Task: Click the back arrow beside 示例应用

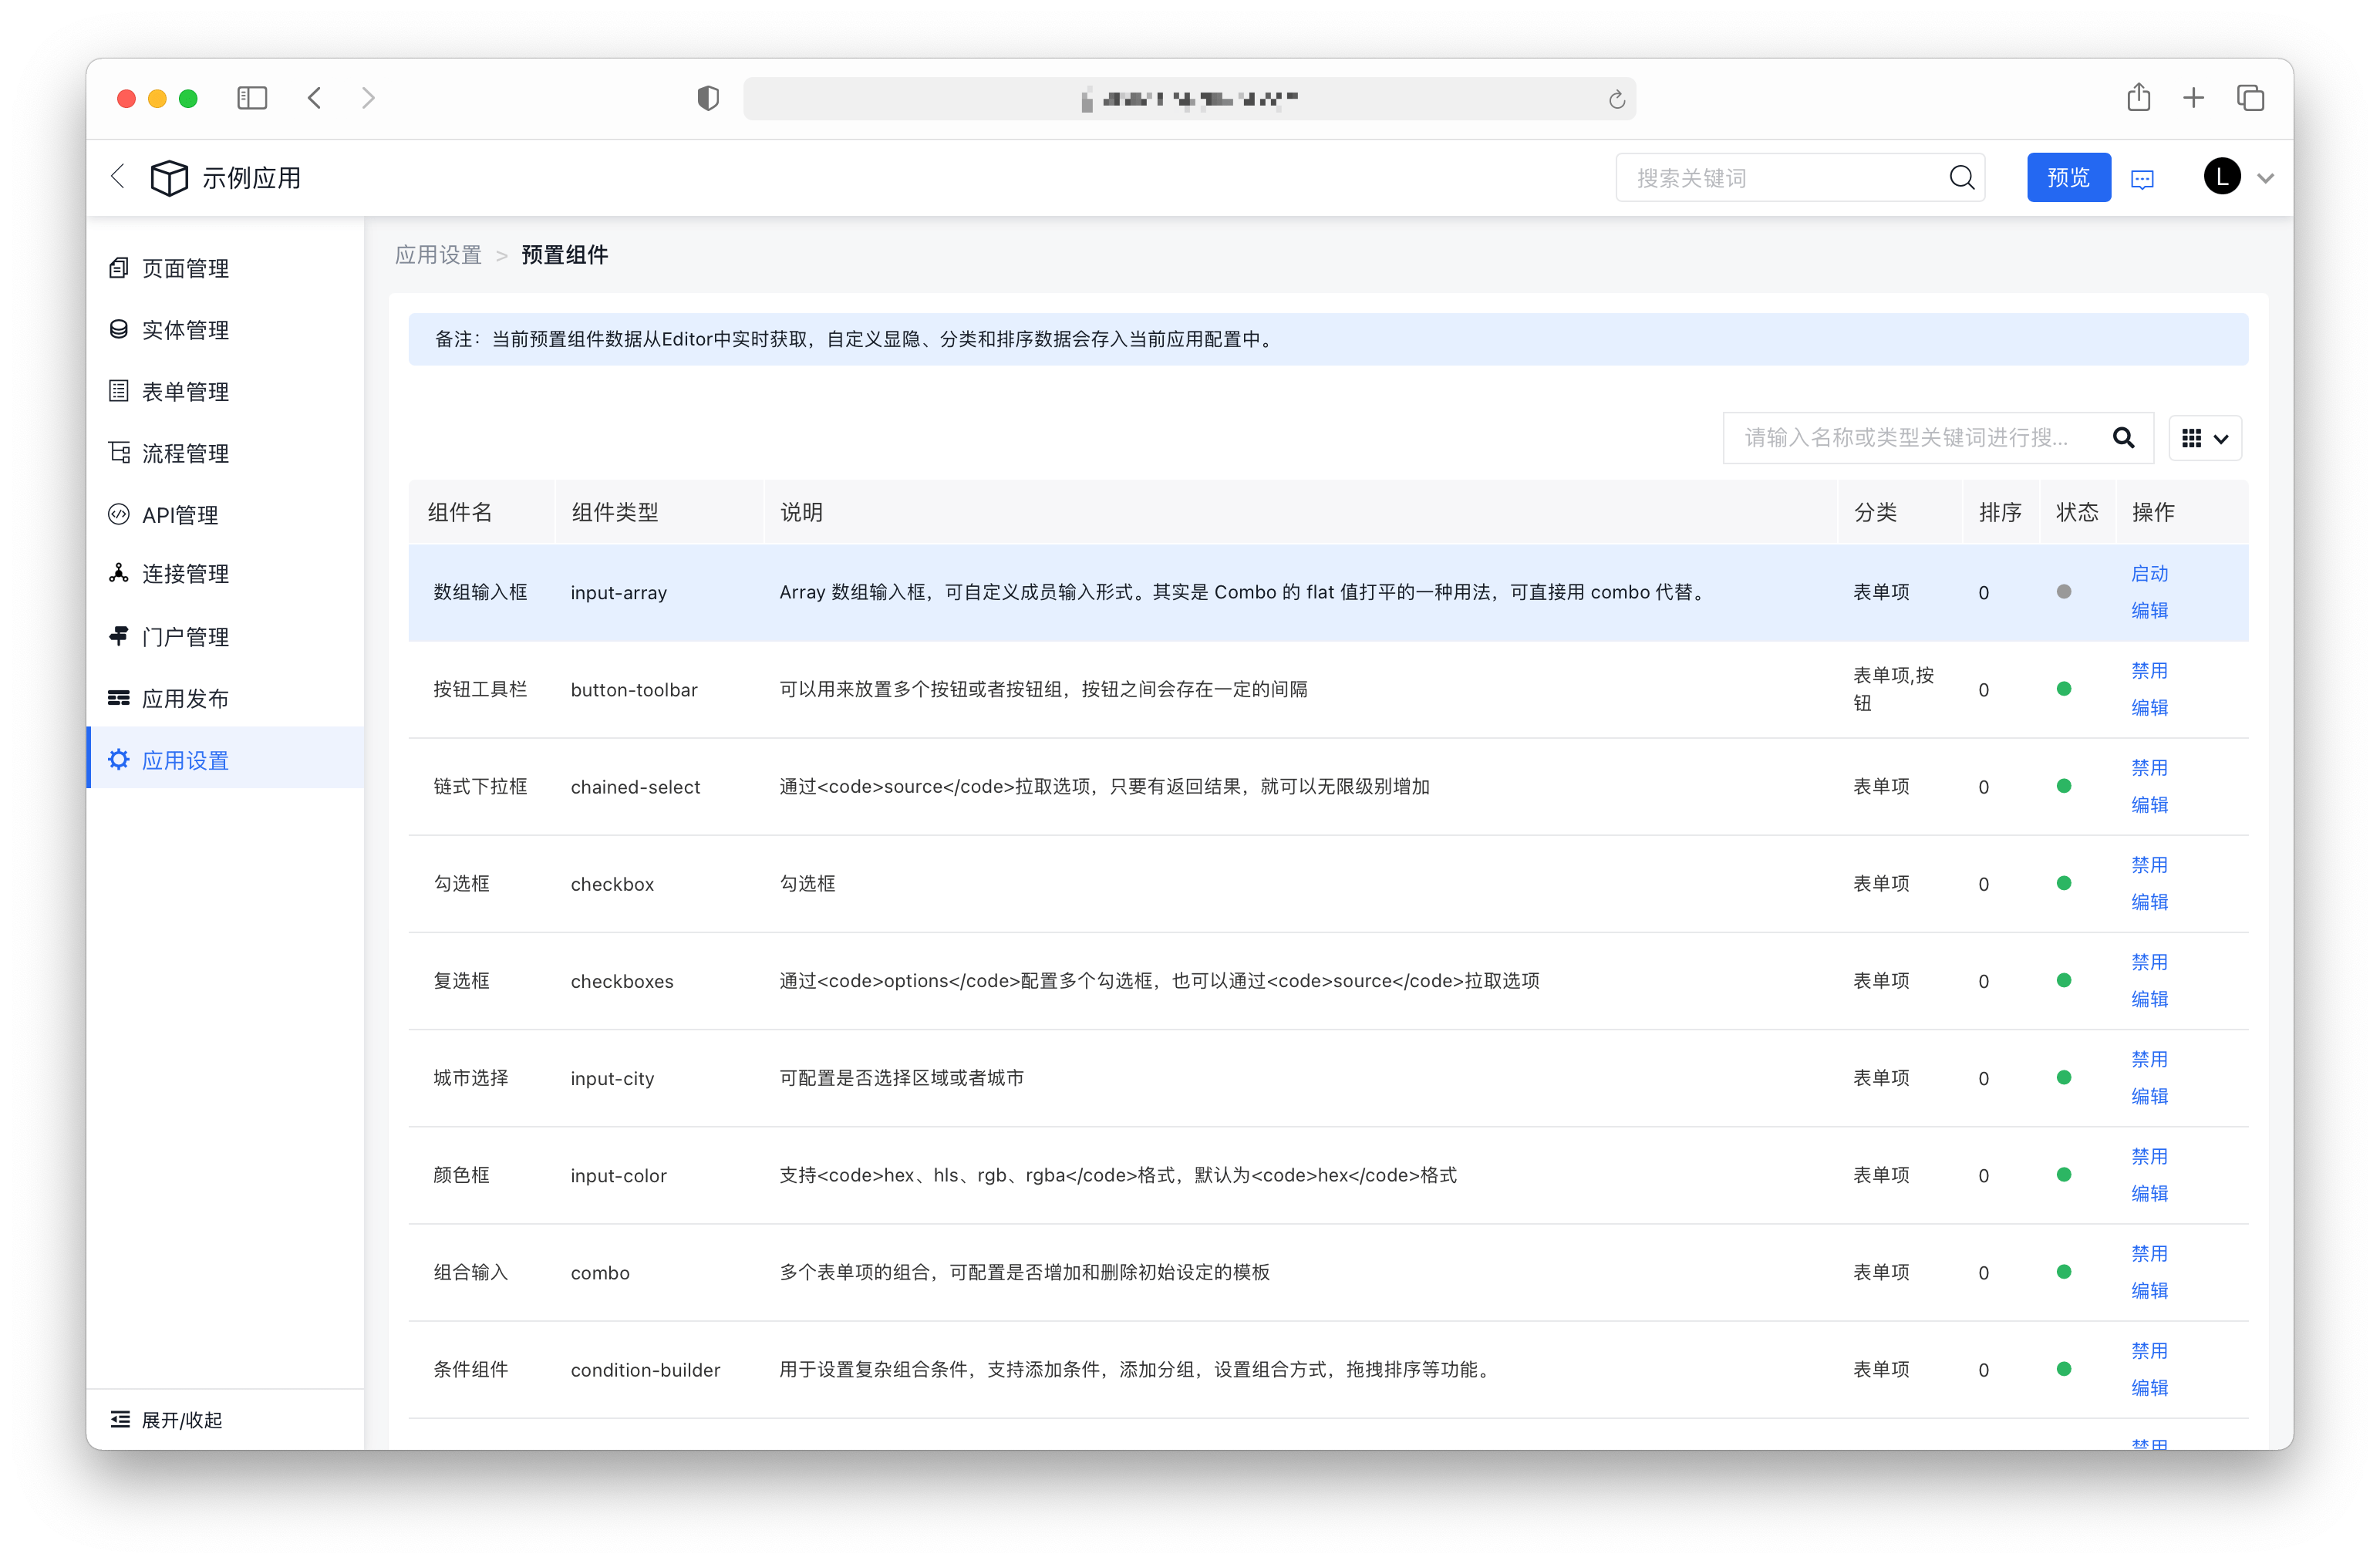Action: point(118,177)
